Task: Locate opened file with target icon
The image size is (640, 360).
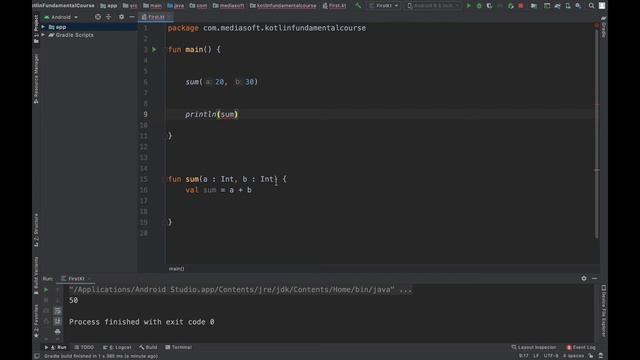Action: coord(98,17)
